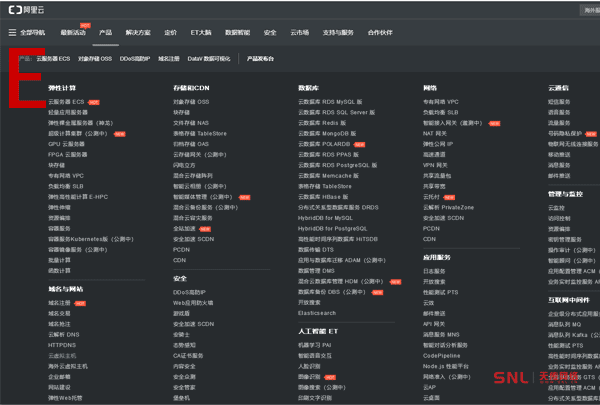Open 云解析 DNS link
Image resolution: width=600 pixels, height=405 pixels.
pyautogui.click(x=64, y=335)
